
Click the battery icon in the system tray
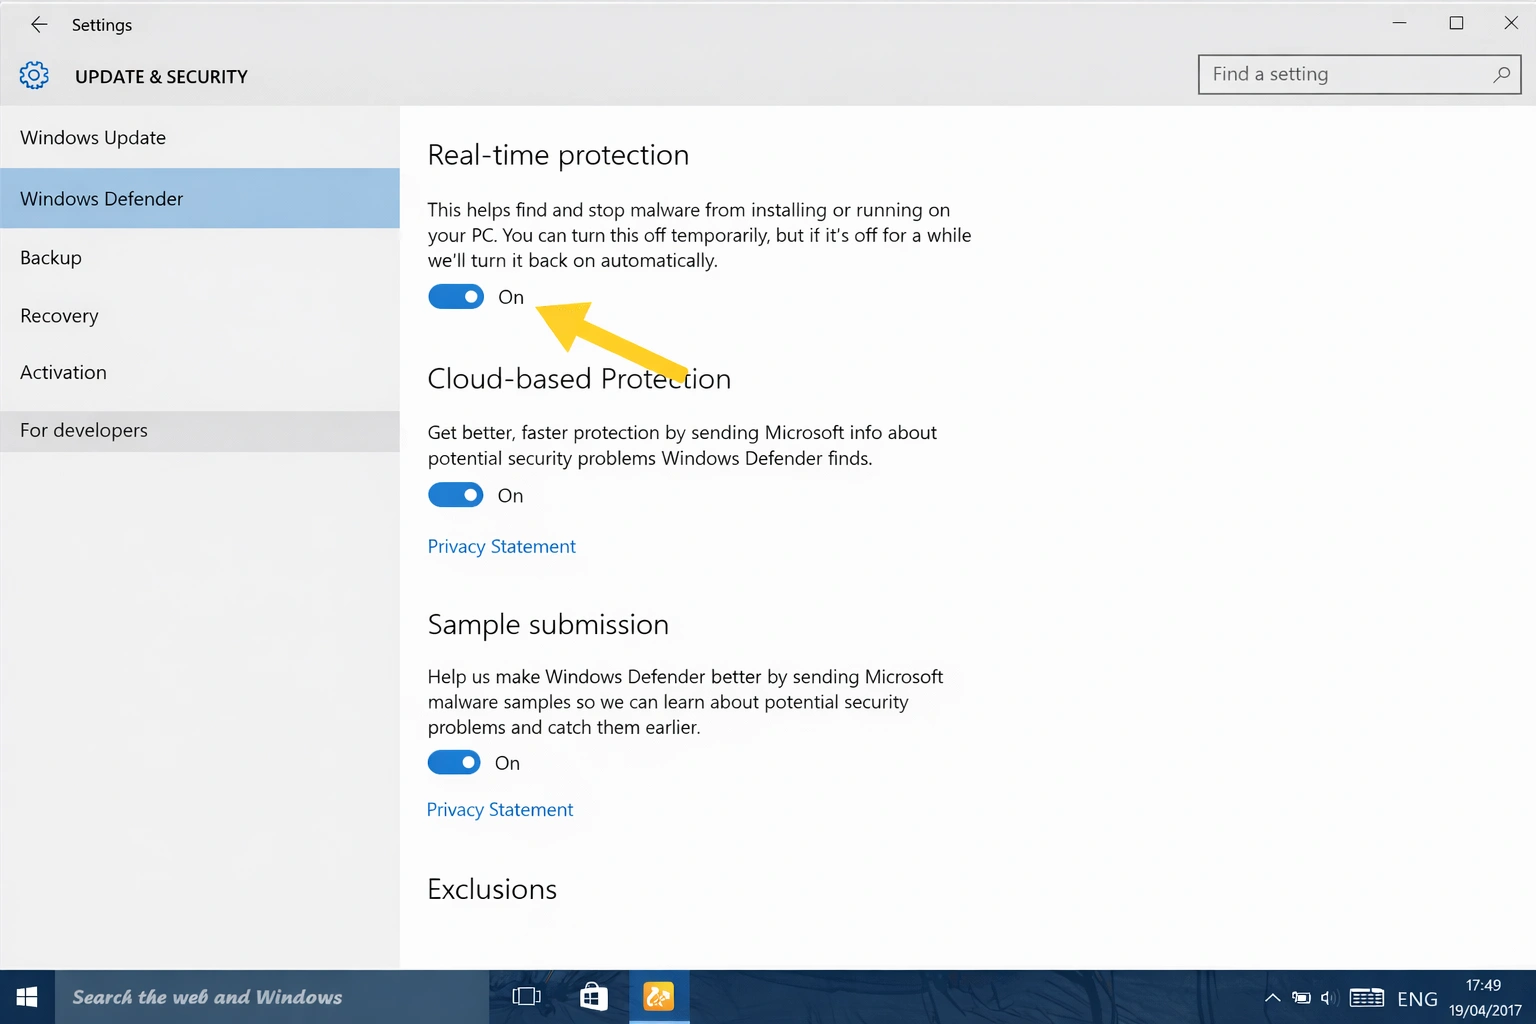[1300, 997]
